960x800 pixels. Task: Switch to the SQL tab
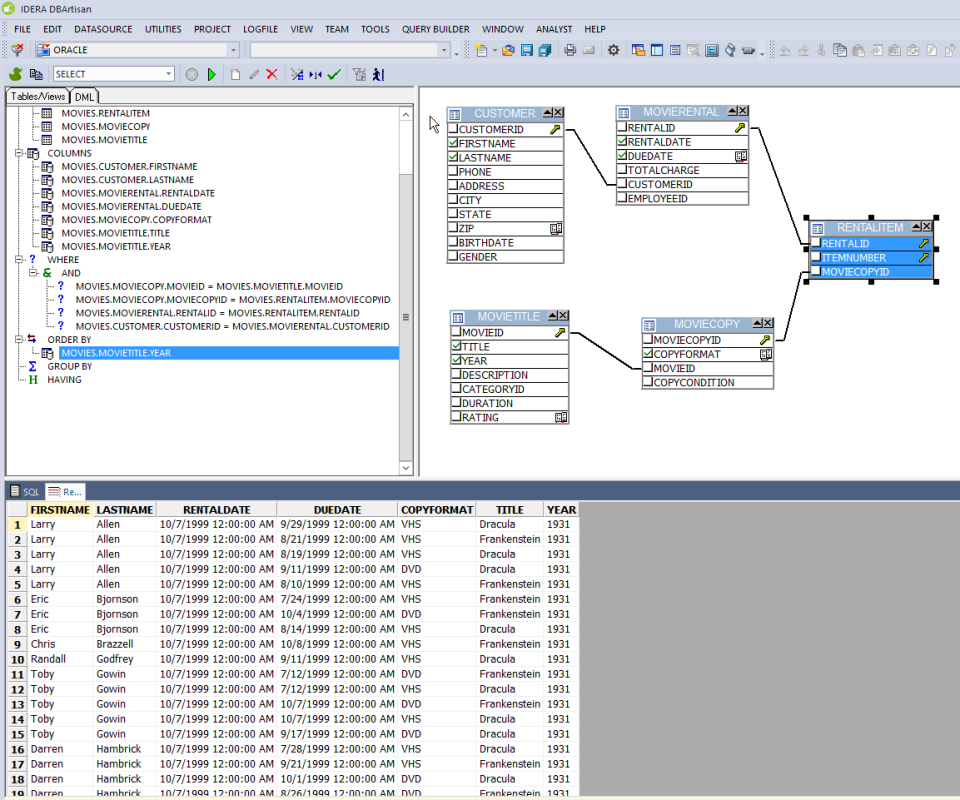click(25, 492)
